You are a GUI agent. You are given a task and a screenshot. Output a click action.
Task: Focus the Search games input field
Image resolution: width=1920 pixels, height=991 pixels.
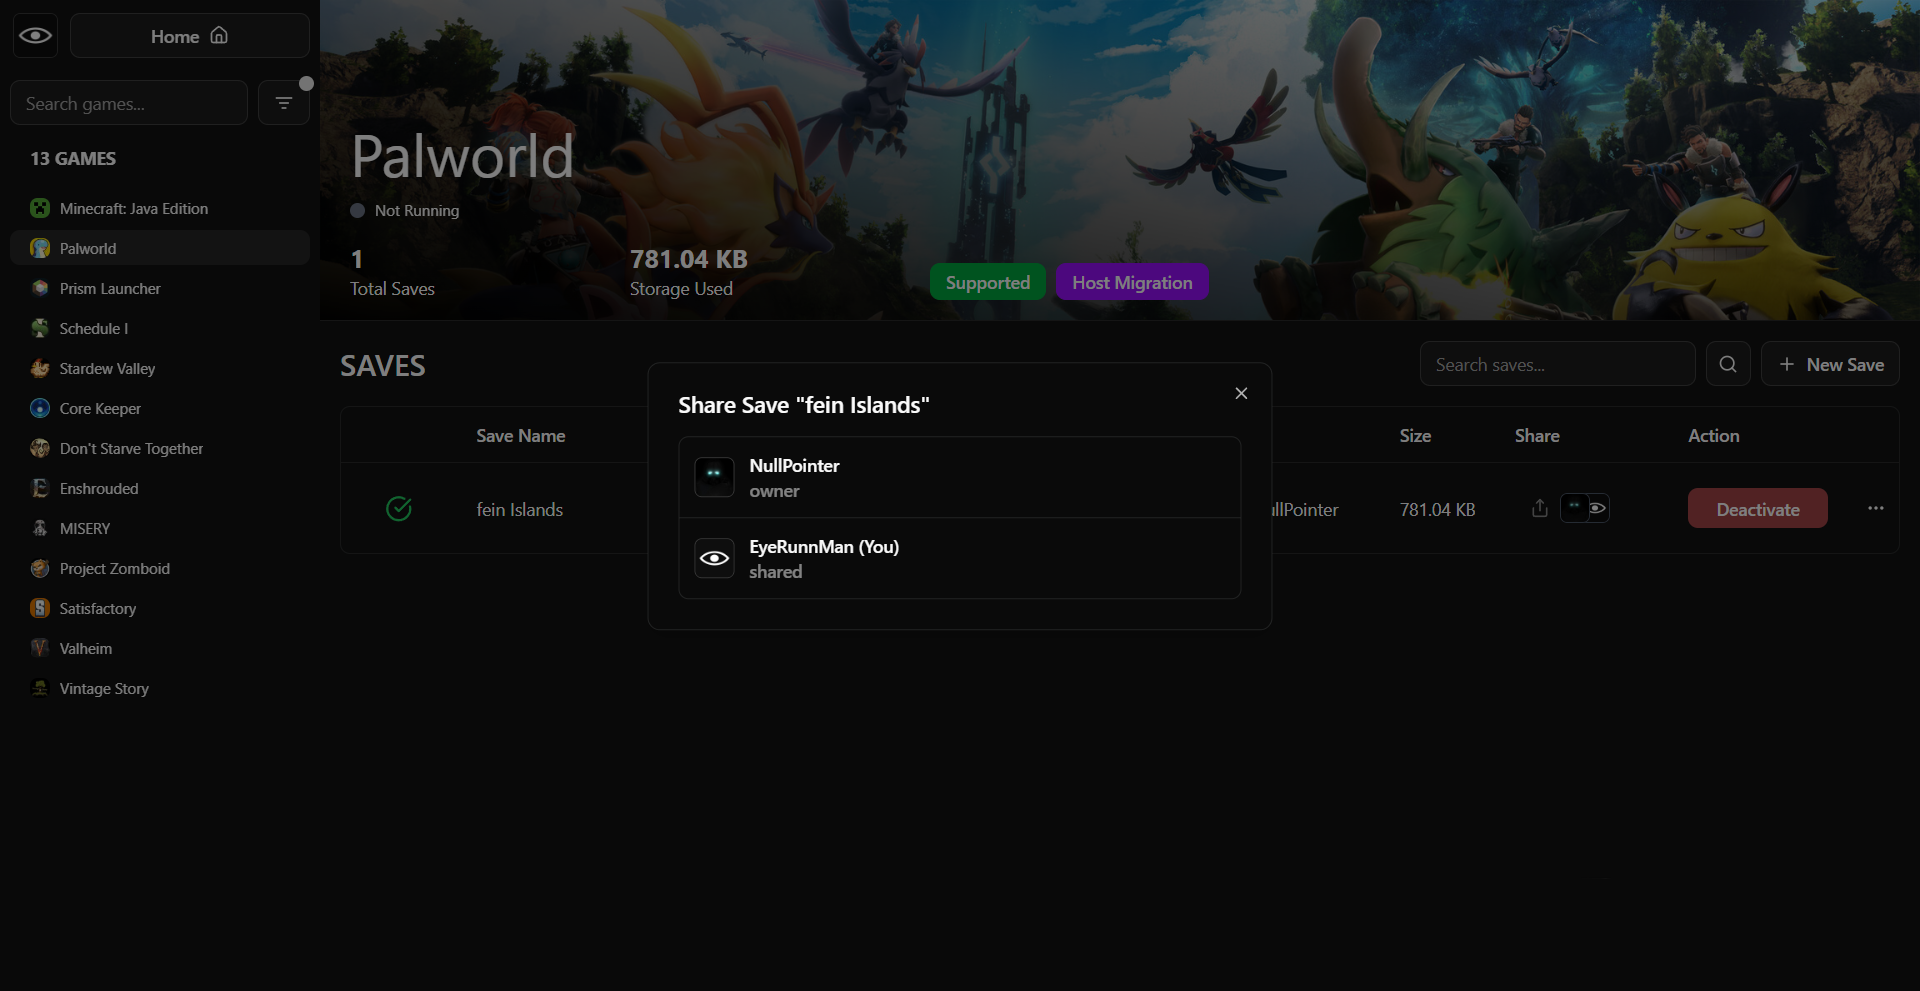(129, 103)
